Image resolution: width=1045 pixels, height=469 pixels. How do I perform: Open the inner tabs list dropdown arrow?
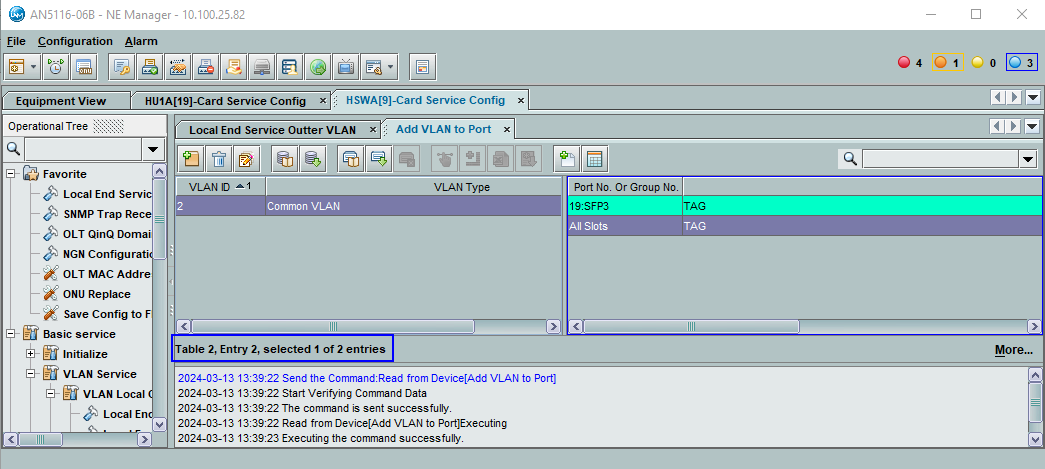click(1032, 127)
